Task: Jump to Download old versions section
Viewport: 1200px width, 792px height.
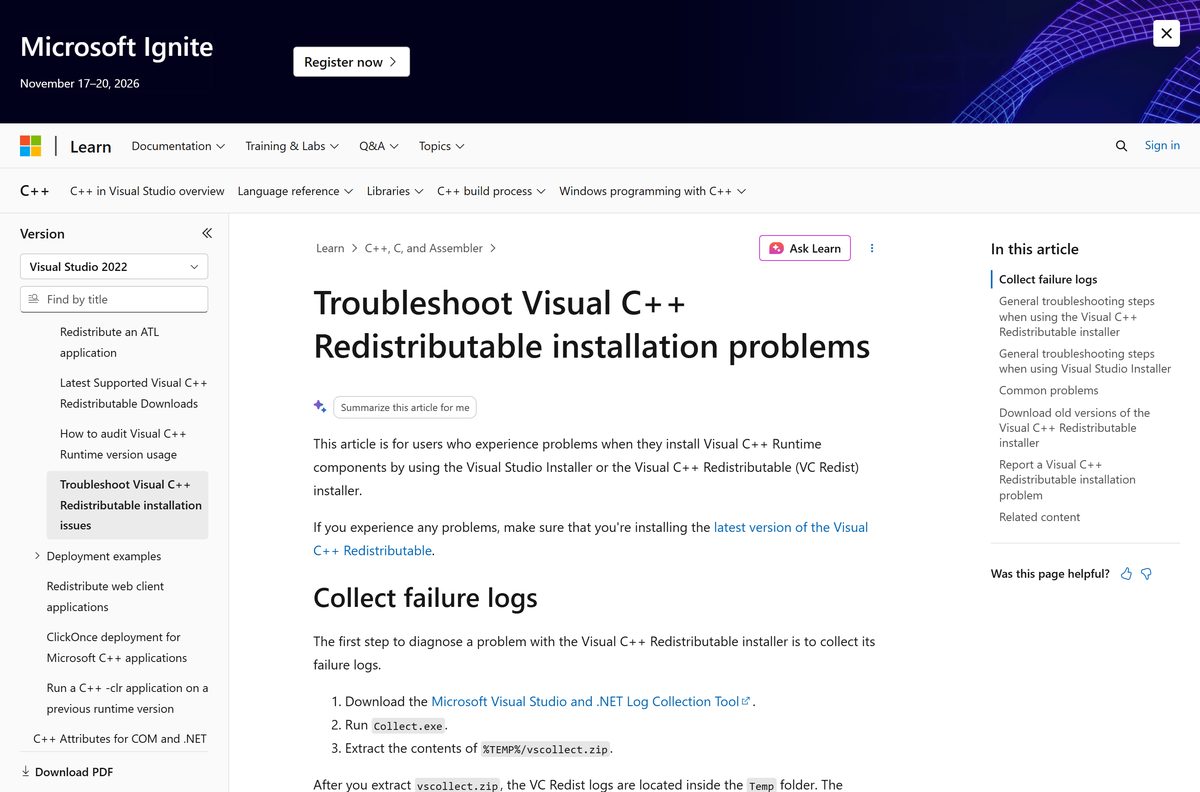Action: click(x=1075, y=428)
